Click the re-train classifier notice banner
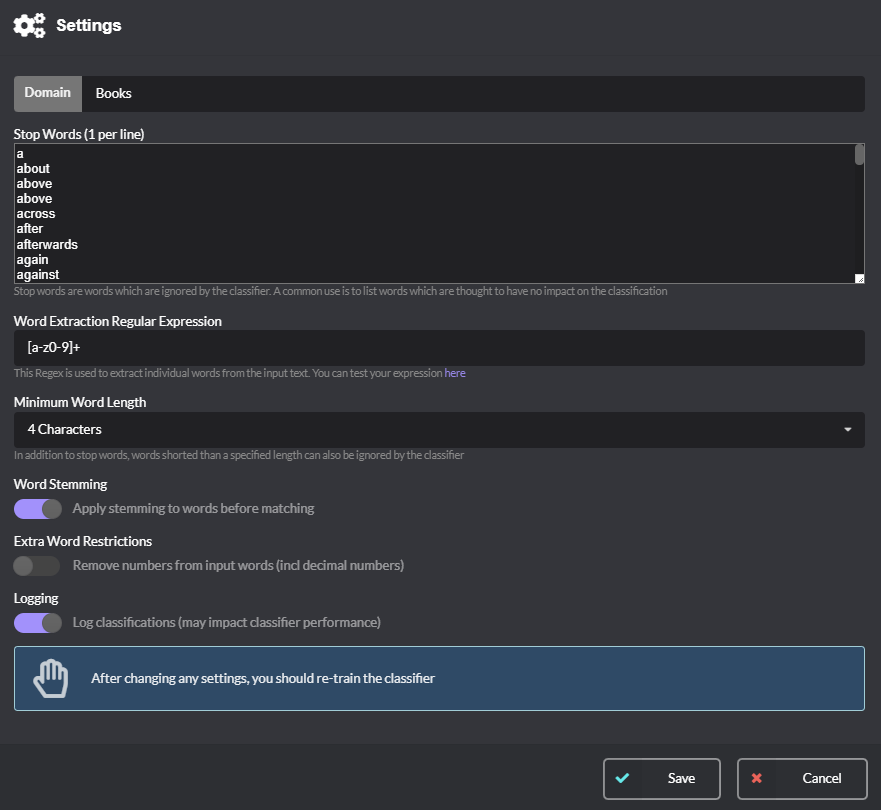The width and height of the screenshot is (881, 810). (439, 678)
